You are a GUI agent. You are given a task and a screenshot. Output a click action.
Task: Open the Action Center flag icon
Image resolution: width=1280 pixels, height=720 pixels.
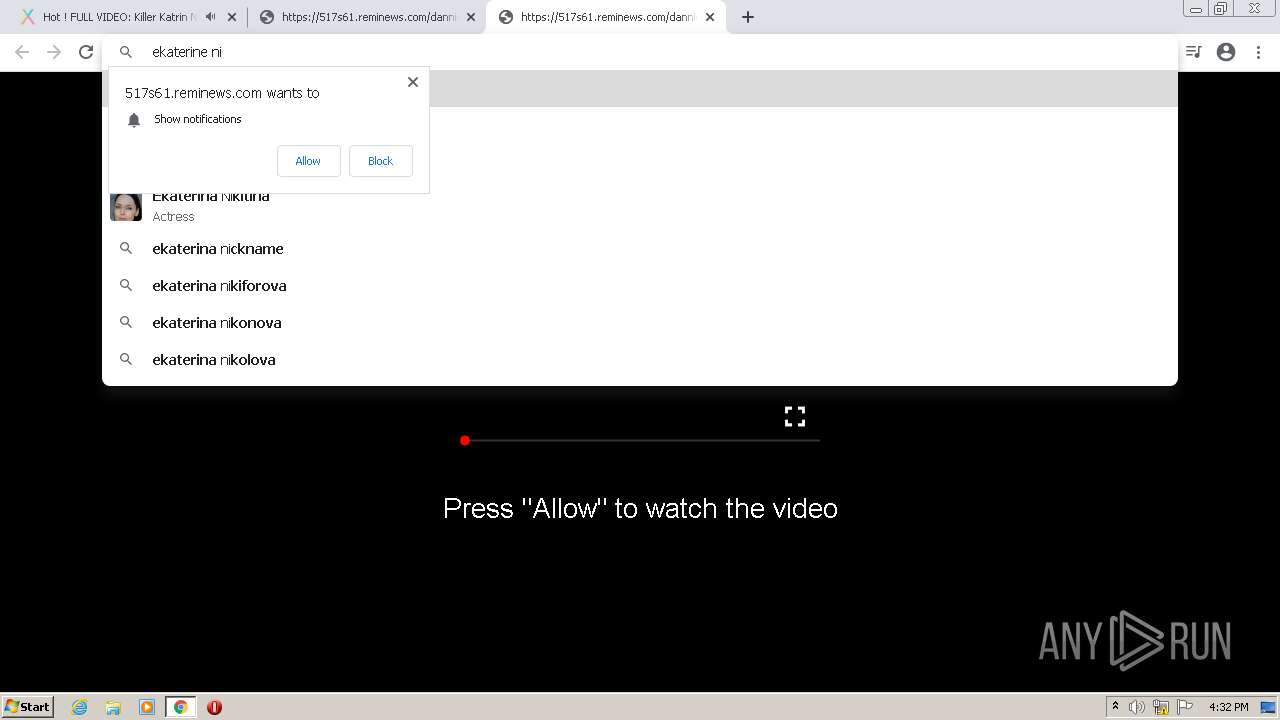(x=1185, y=707)
